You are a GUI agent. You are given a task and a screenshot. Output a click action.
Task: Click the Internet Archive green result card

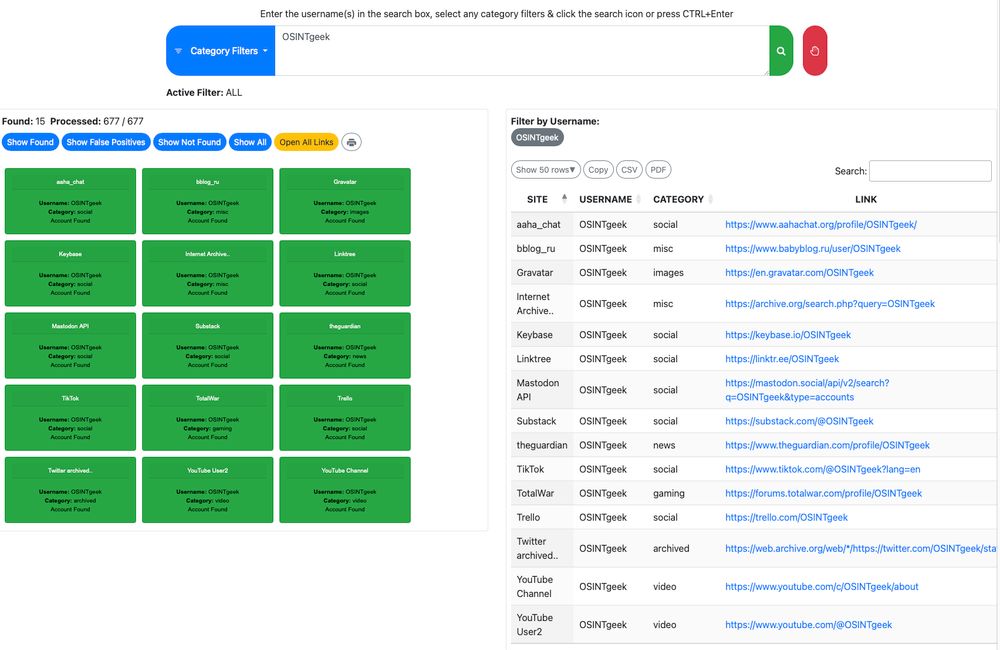[207, 273]
